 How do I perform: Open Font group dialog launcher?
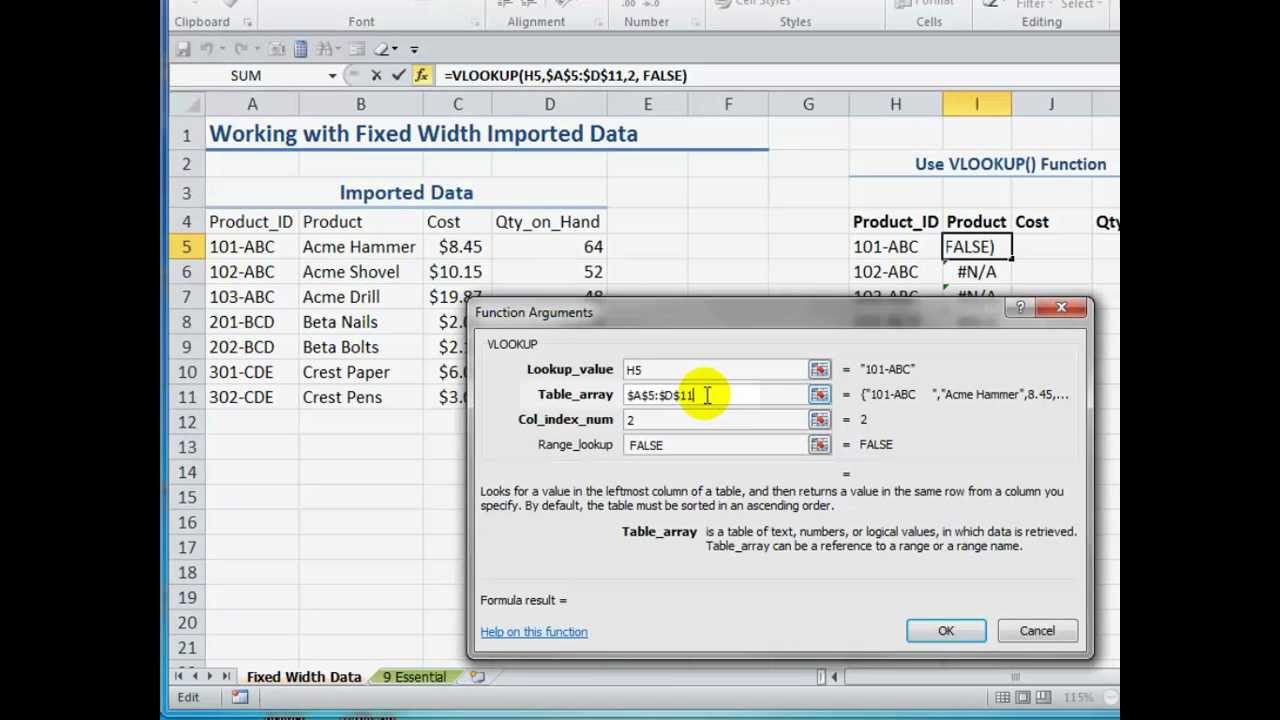click(x=476, y=22)
